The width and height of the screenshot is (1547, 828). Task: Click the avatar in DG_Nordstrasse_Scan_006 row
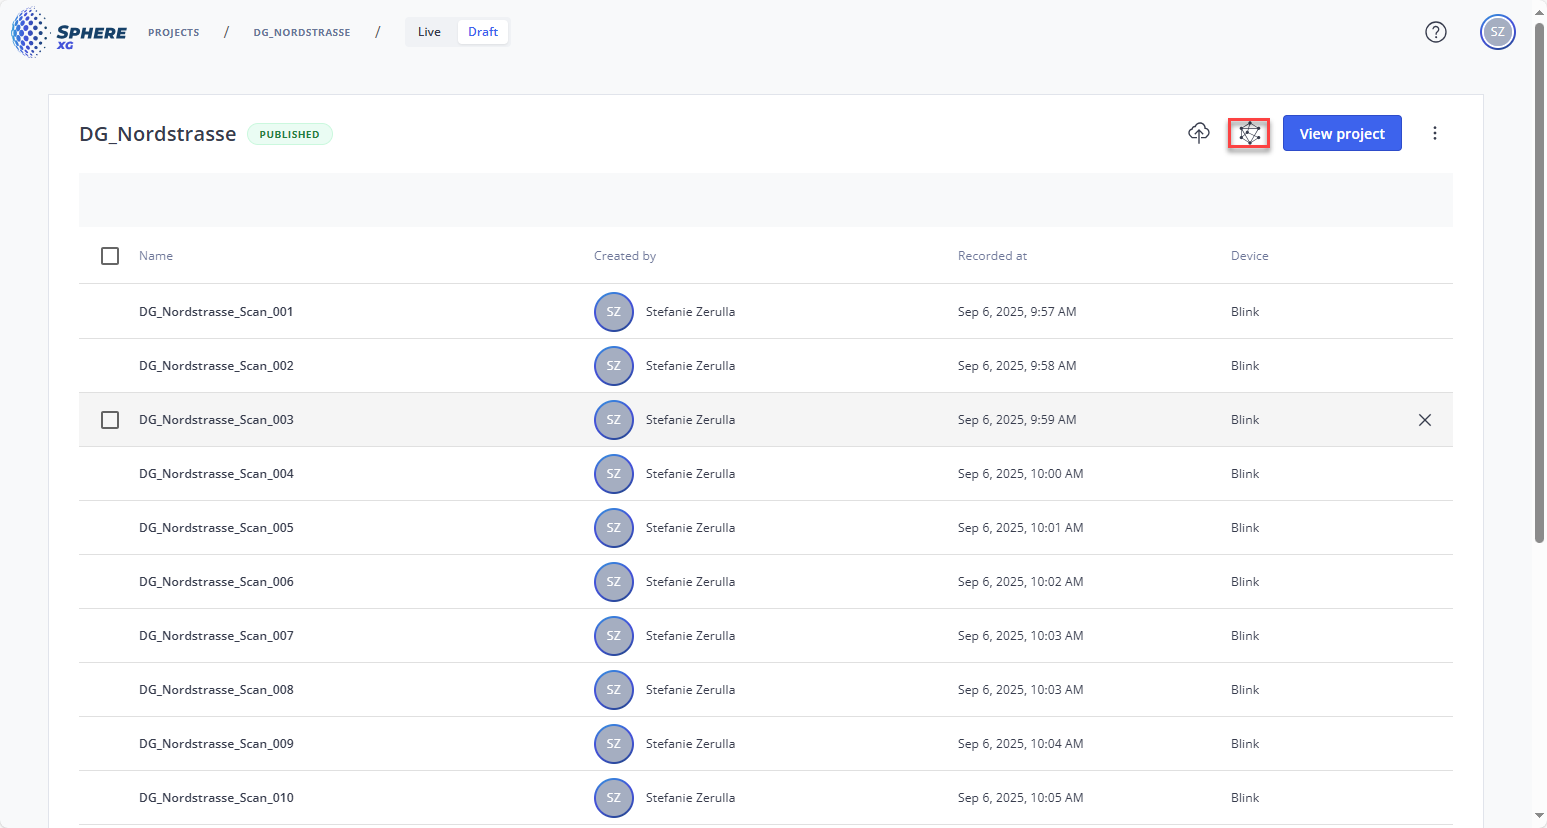coord(613,582)
